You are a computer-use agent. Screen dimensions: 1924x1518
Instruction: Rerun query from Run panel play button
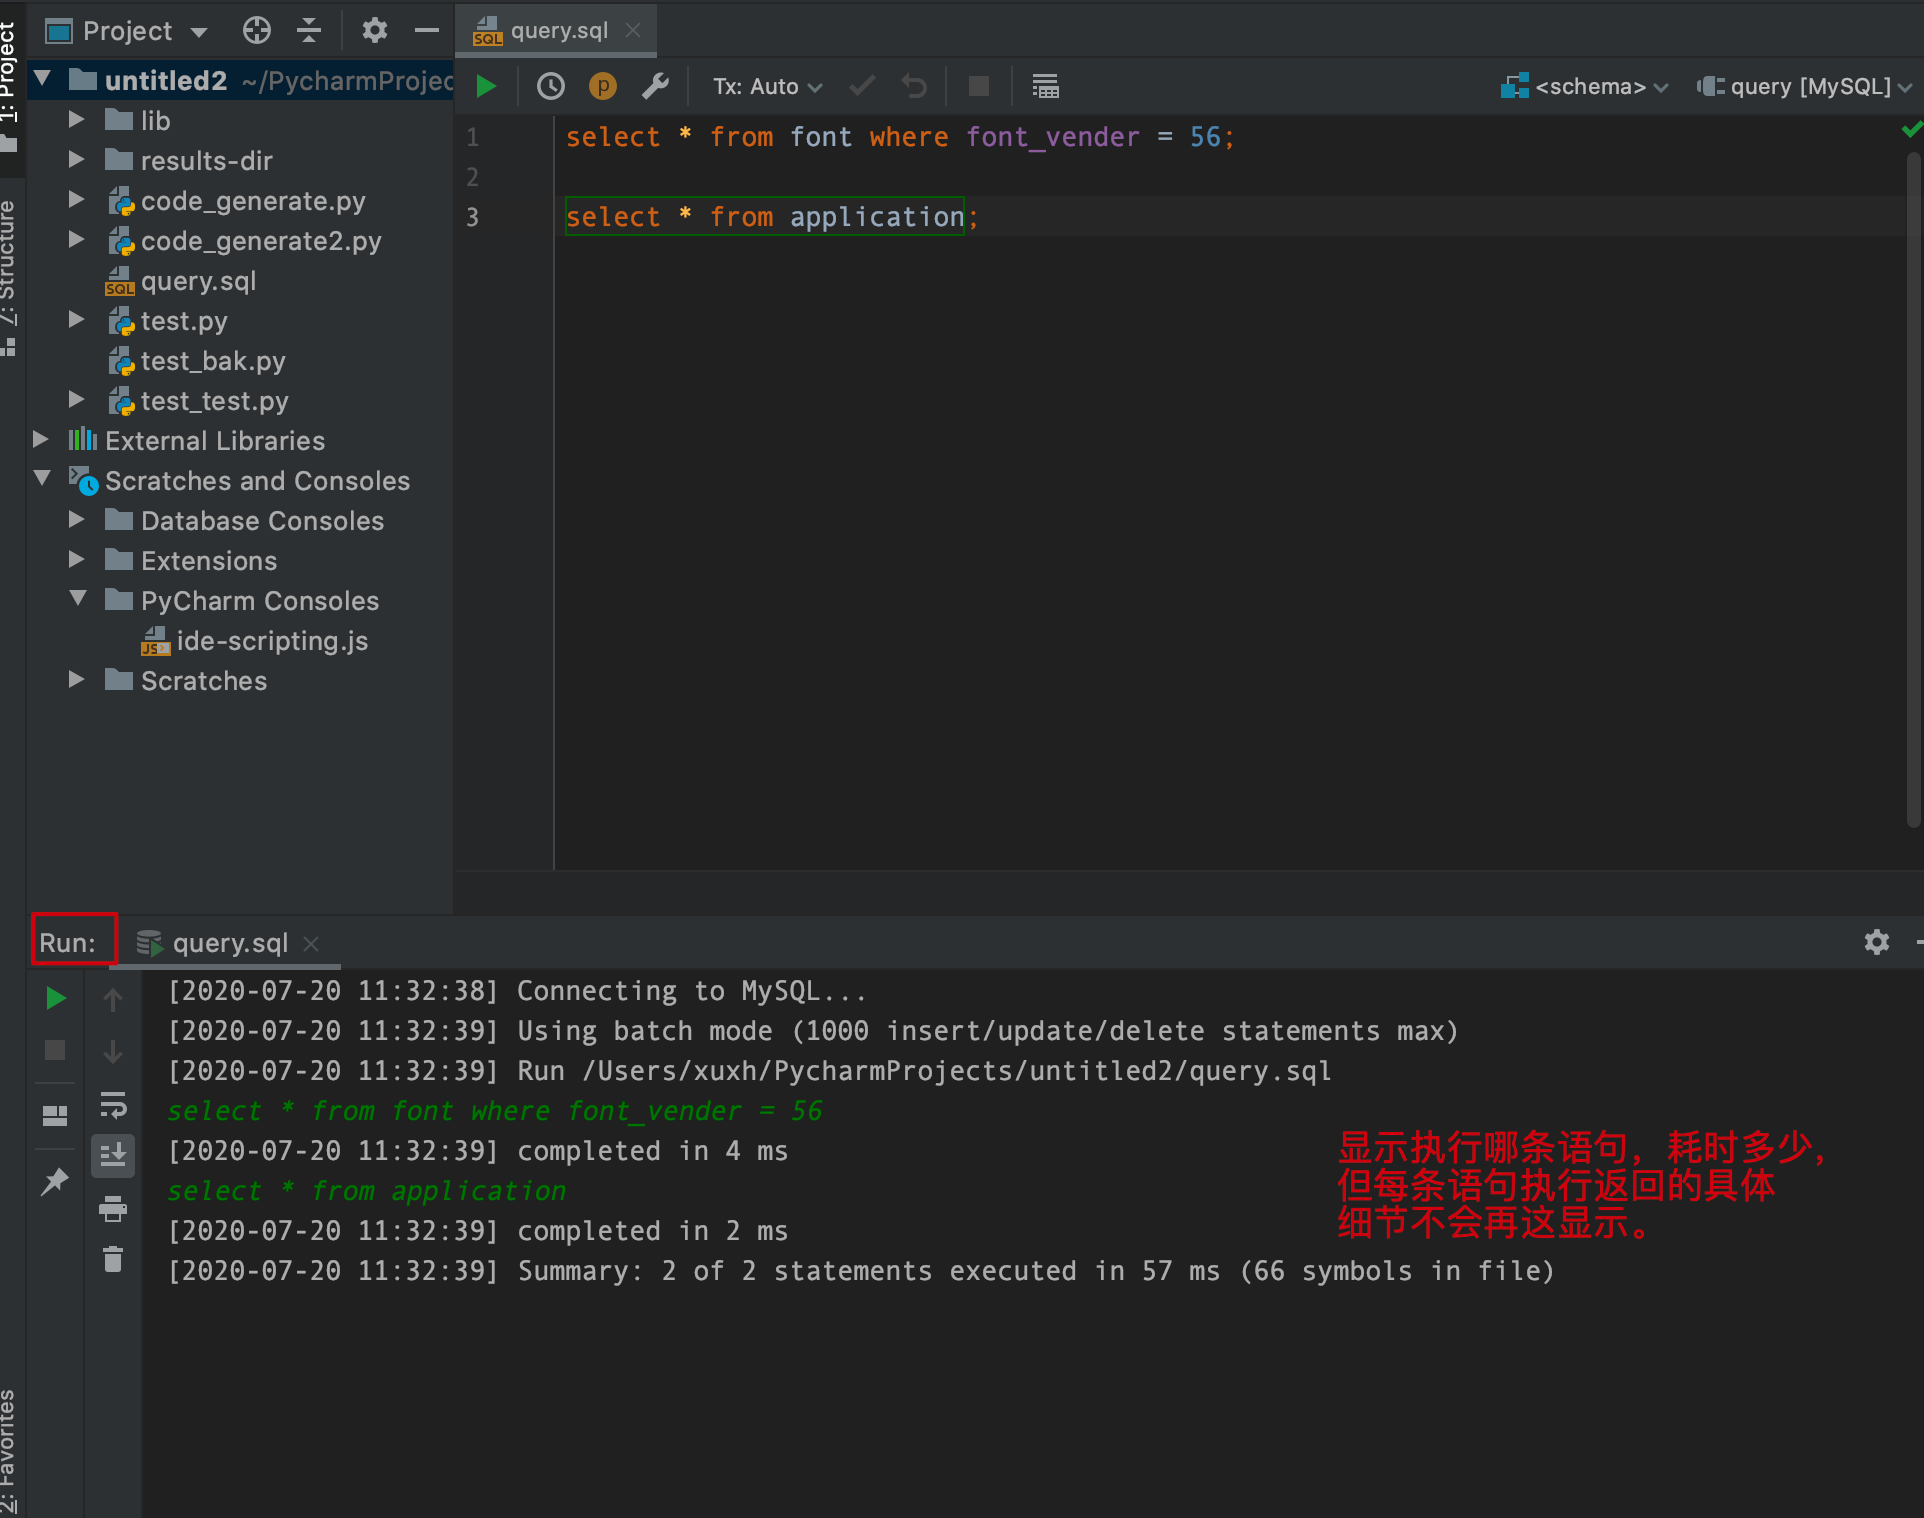click(x=55, y=998)
